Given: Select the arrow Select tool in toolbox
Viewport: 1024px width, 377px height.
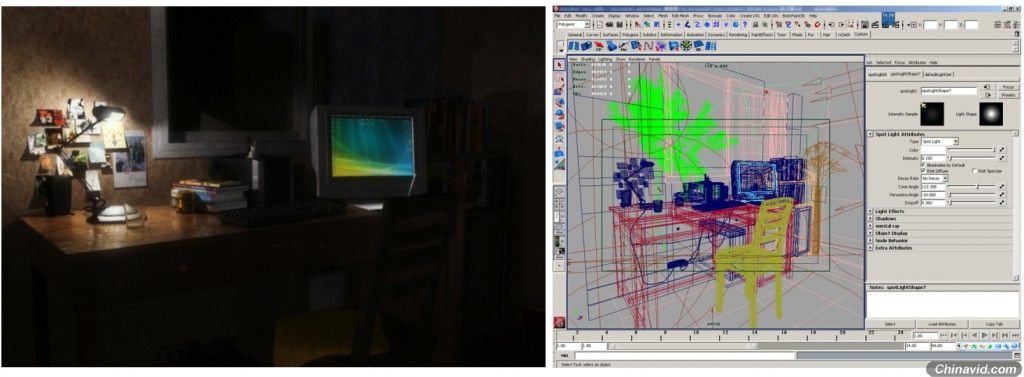Looking at the screenshot, I should 559,65.
